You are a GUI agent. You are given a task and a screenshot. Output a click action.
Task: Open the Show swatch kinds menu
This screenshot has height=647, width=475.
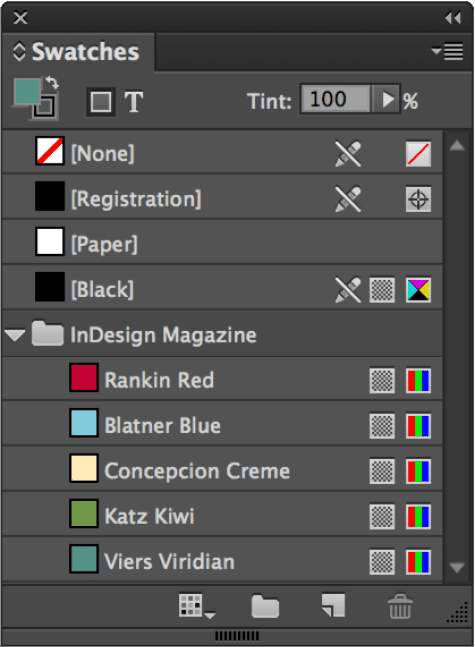[x=196, y=606]
